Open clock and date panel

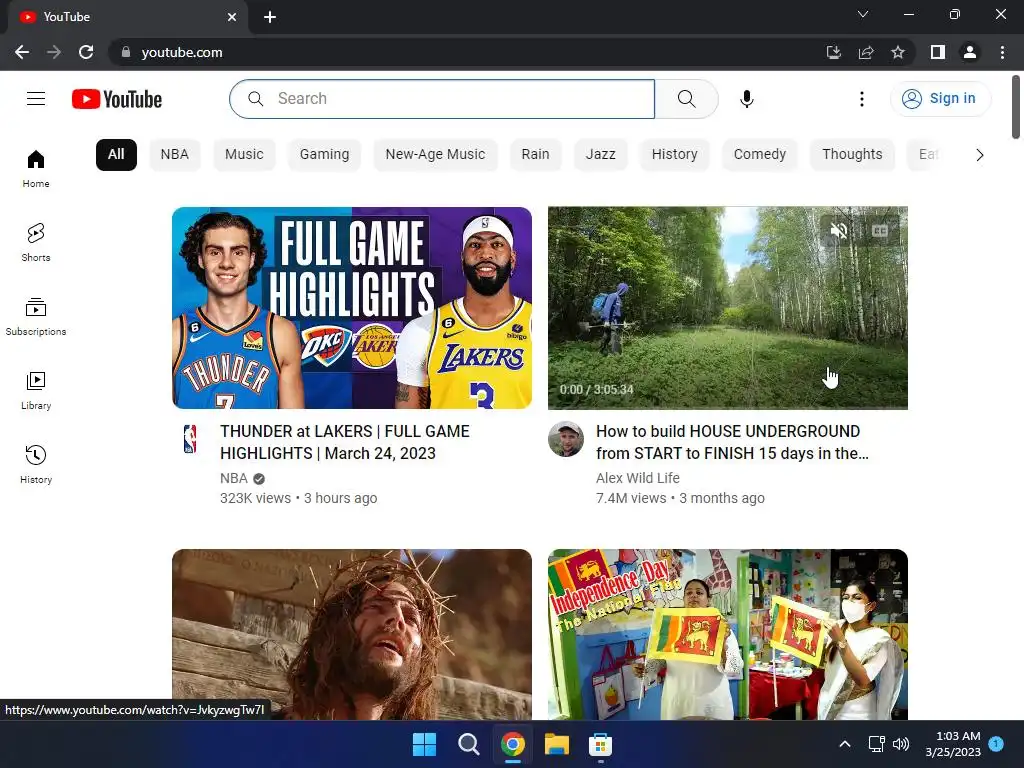pyautogui.click(x=953, y=744)
